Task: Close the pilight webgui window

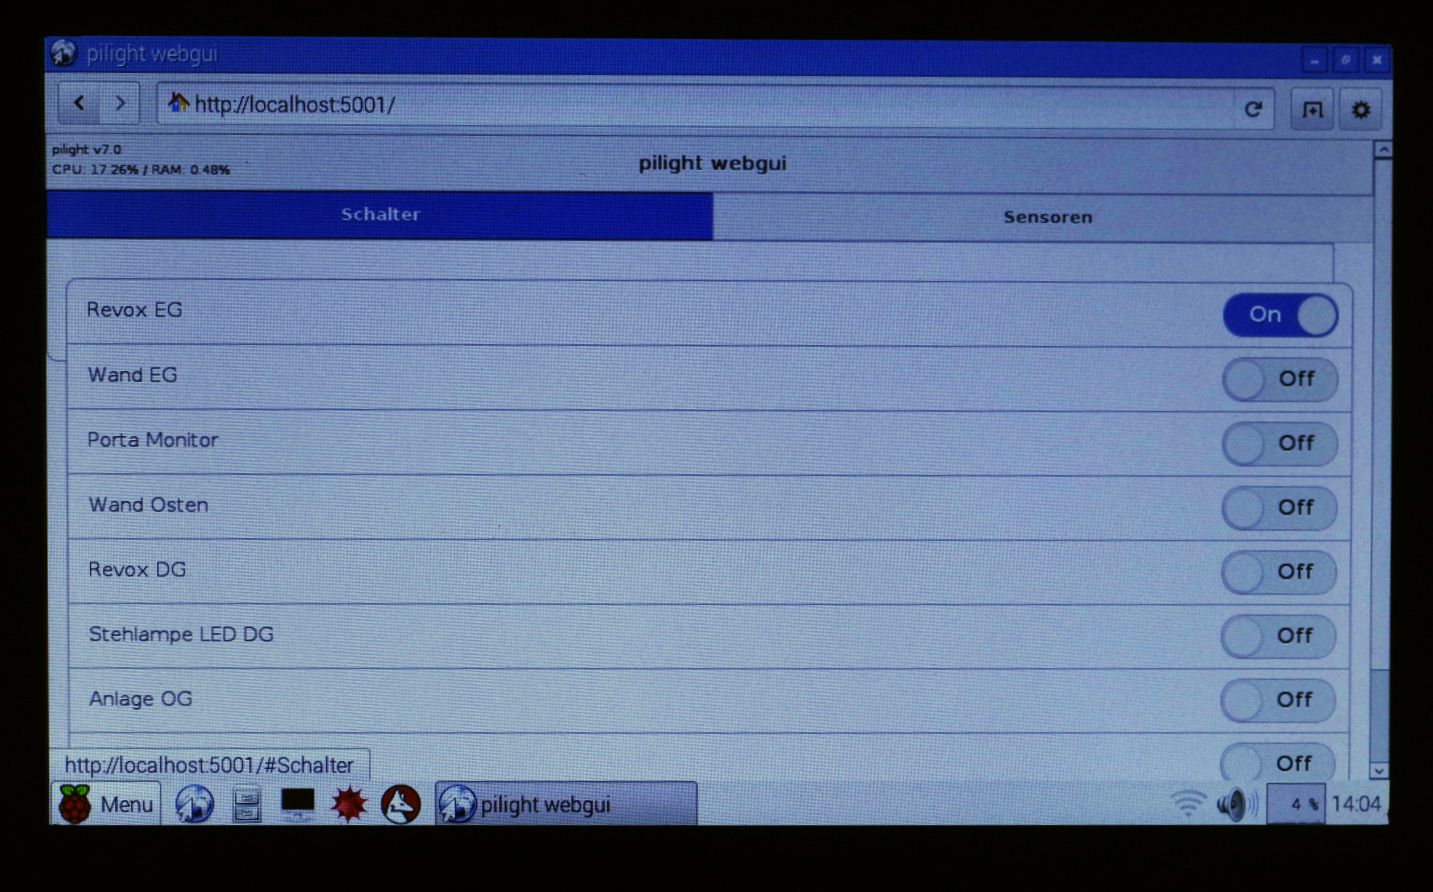Action: [1376, 60]
